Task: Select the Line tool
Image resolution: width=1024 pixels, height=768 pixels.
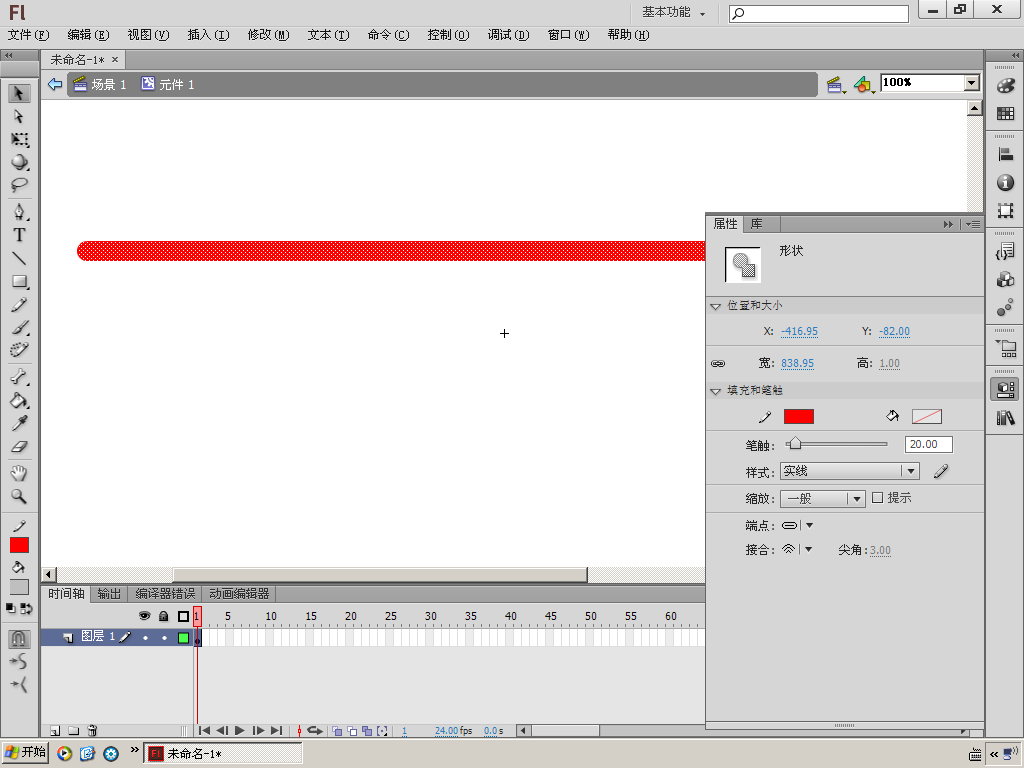Action: coord(19,258)
